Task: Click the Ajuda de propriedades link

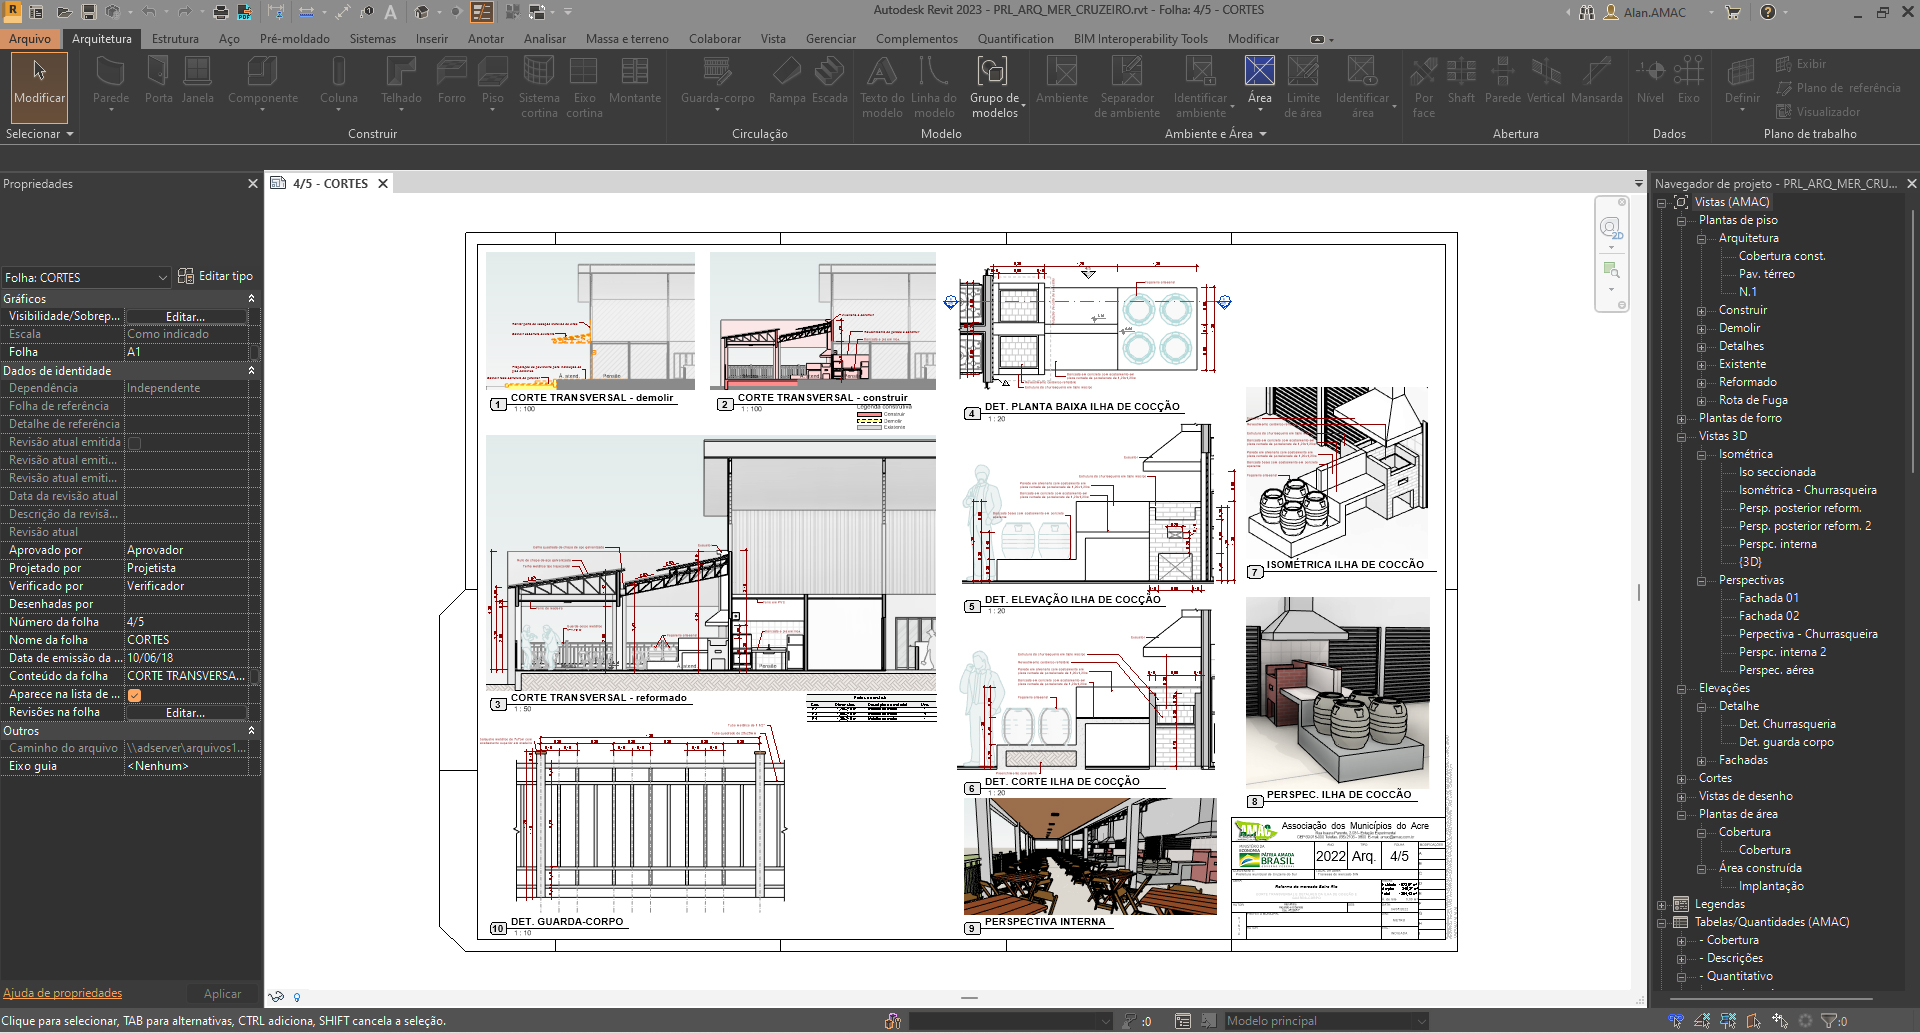Action: (62, 993)
